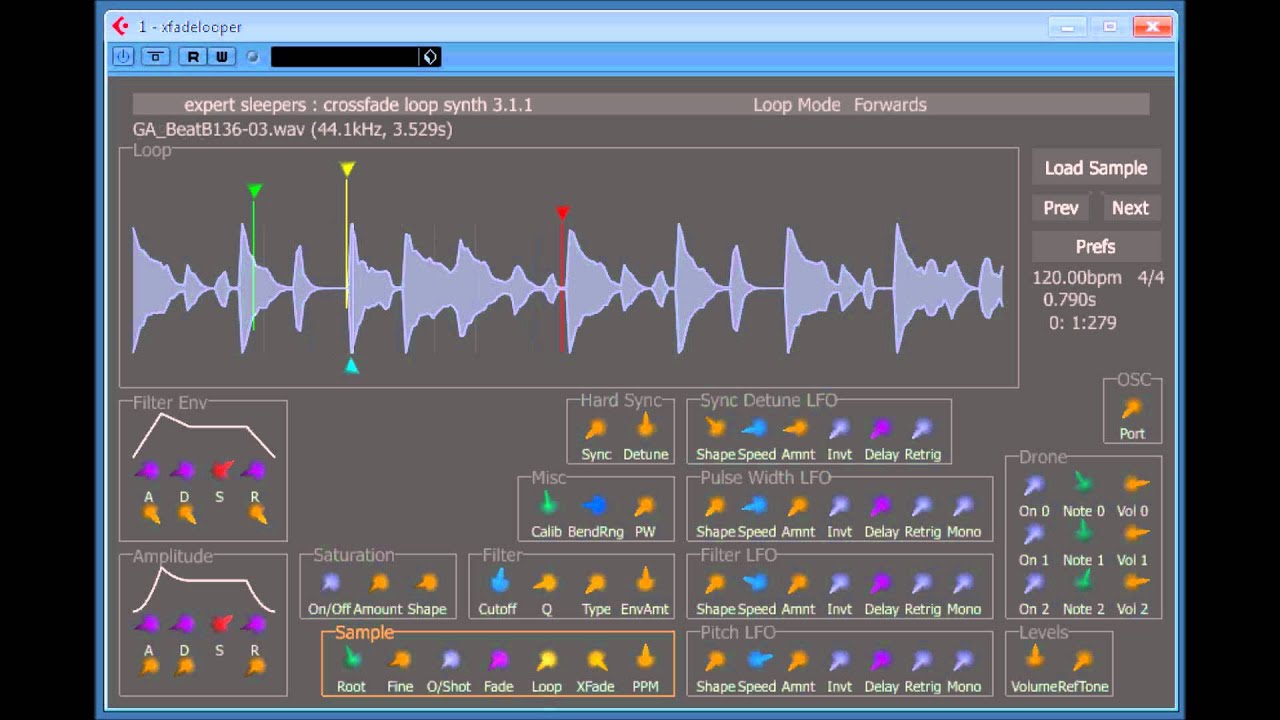Click the Filter Q knob
Image resolution: width=1280 pixels, height=720 pixels.
tap(546, 582)
